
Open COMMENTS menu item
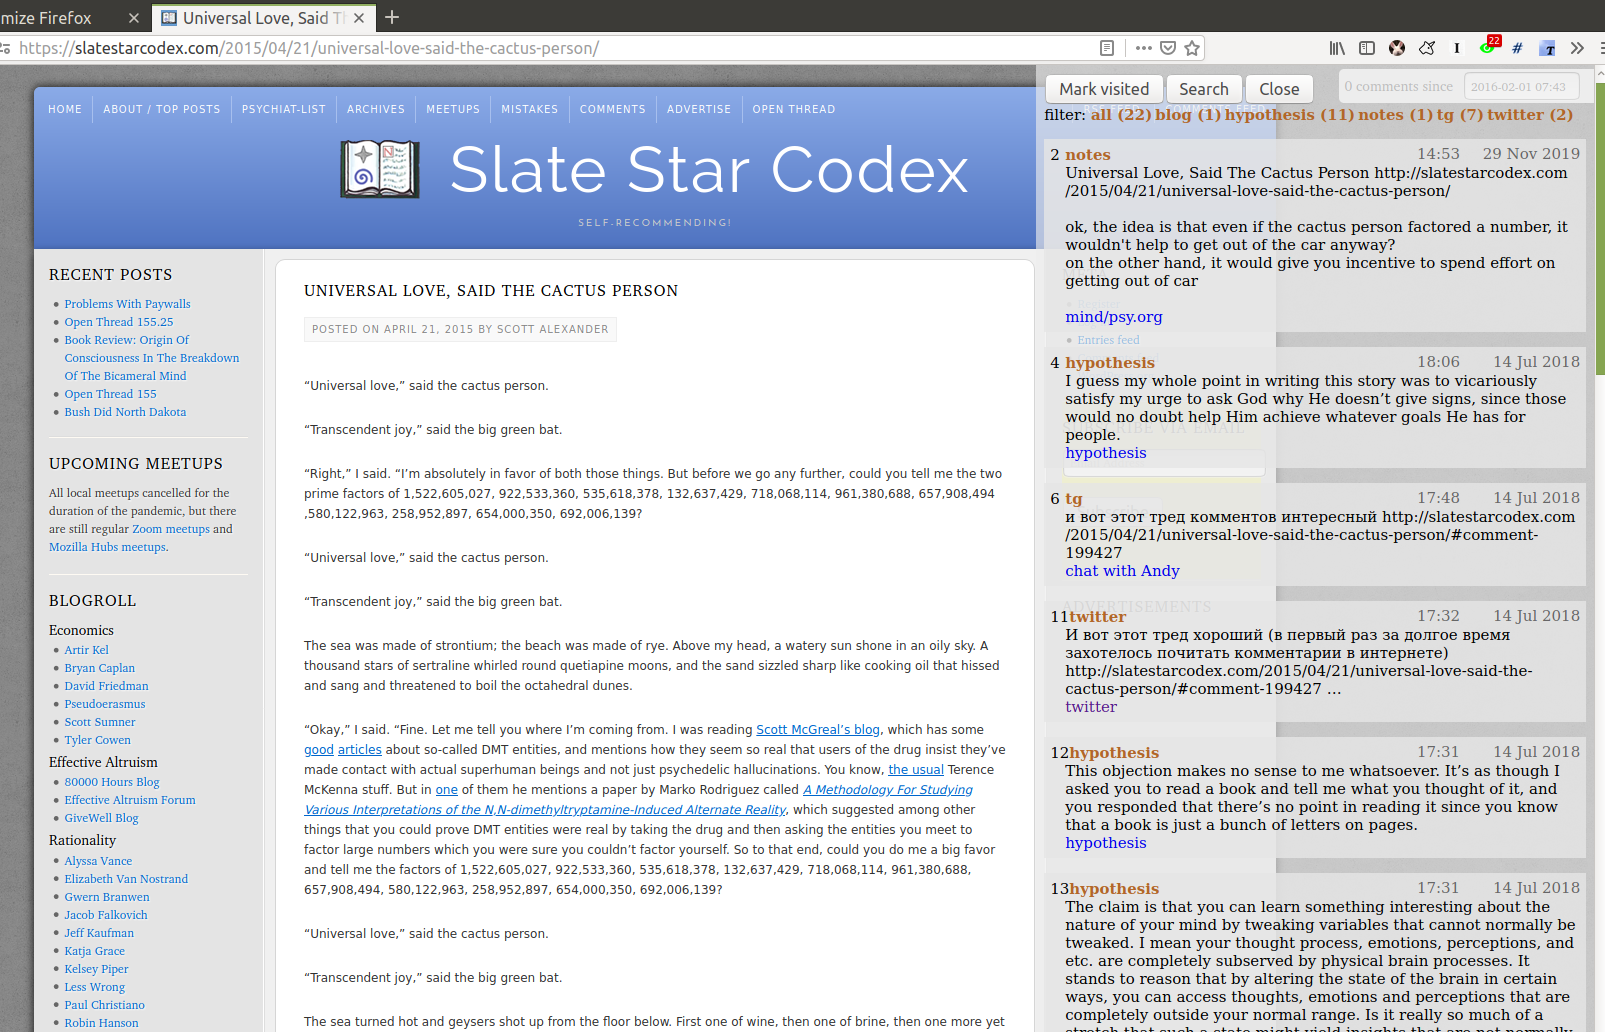click(613, 109)
